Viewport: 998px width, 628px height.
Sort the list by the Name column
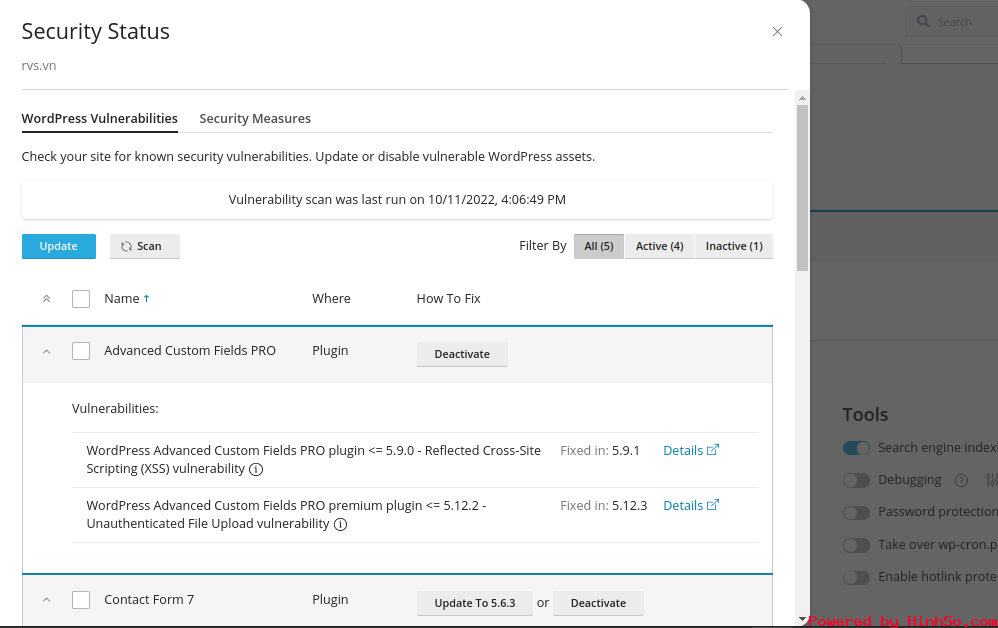click(122, 298)
